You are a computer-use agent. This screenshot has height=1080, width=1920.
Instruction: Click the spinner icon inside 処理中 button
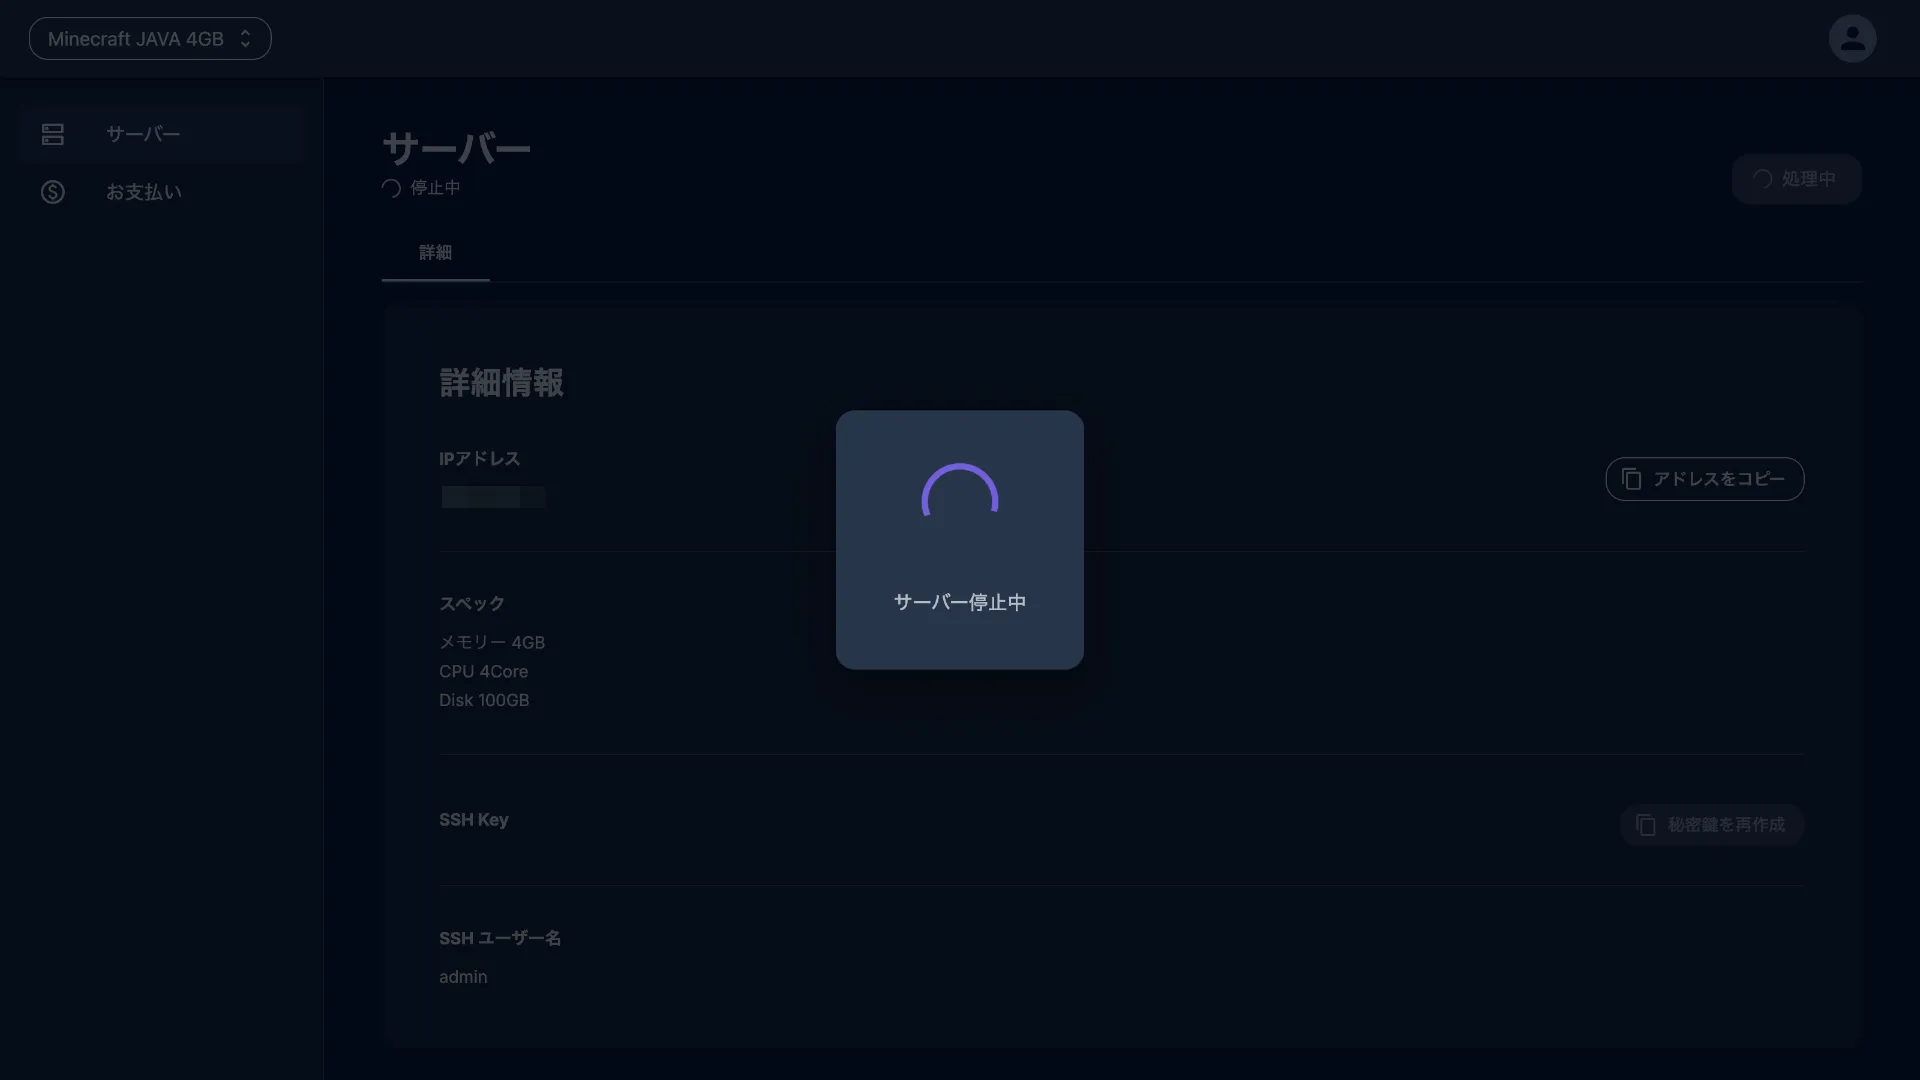(x=1762, y=179)
